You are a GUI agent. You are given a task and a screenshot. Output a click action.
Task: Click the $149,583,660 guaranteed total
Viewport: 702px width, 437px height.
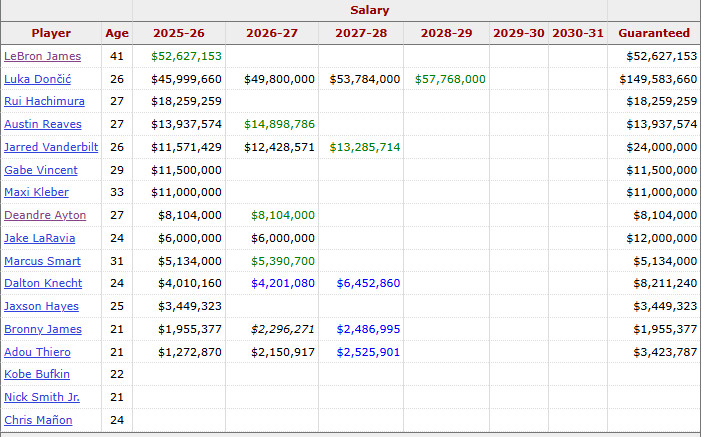tap(658, 79)
